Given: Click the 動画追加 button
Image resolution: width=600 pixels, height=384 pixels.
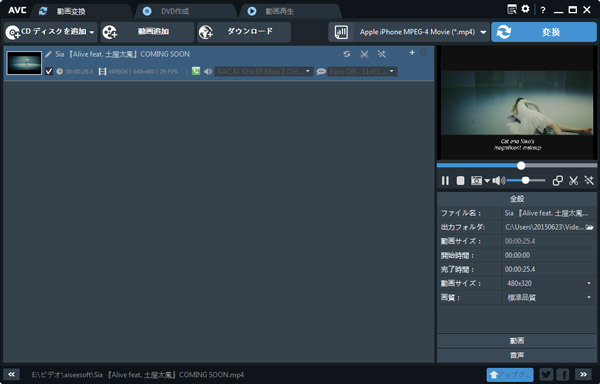Looking at the screenshot, I should click(x=147, y=32).
